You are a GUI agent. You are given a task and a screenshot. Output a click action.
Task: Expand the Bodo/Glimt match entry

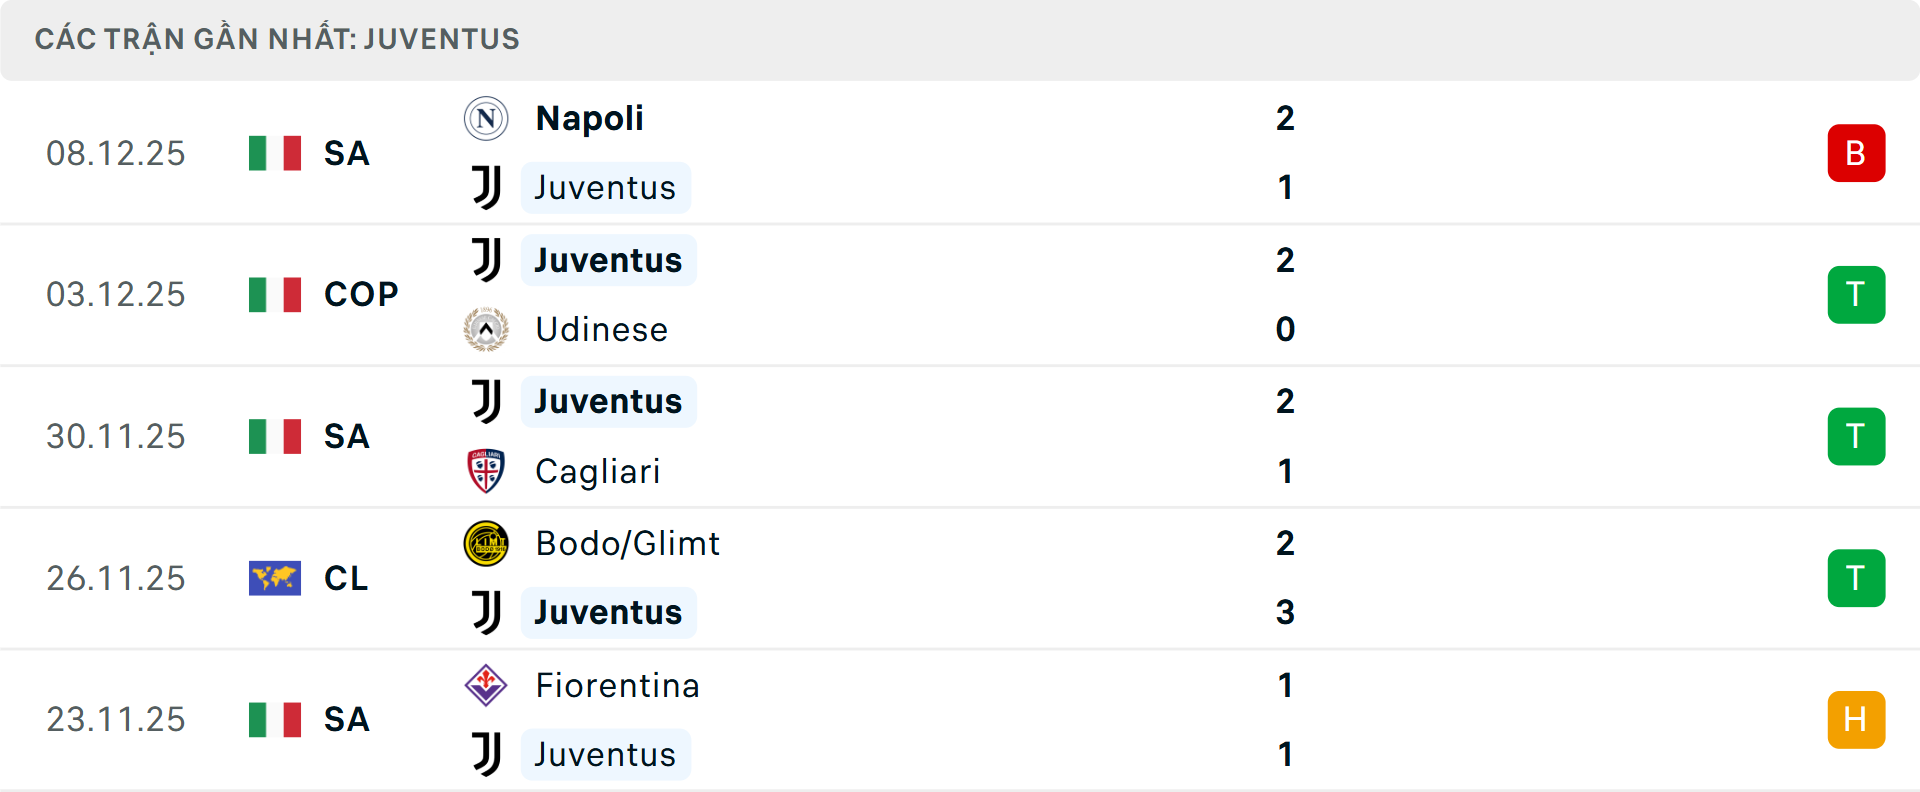pyautogui.click(x=960, y=577)
